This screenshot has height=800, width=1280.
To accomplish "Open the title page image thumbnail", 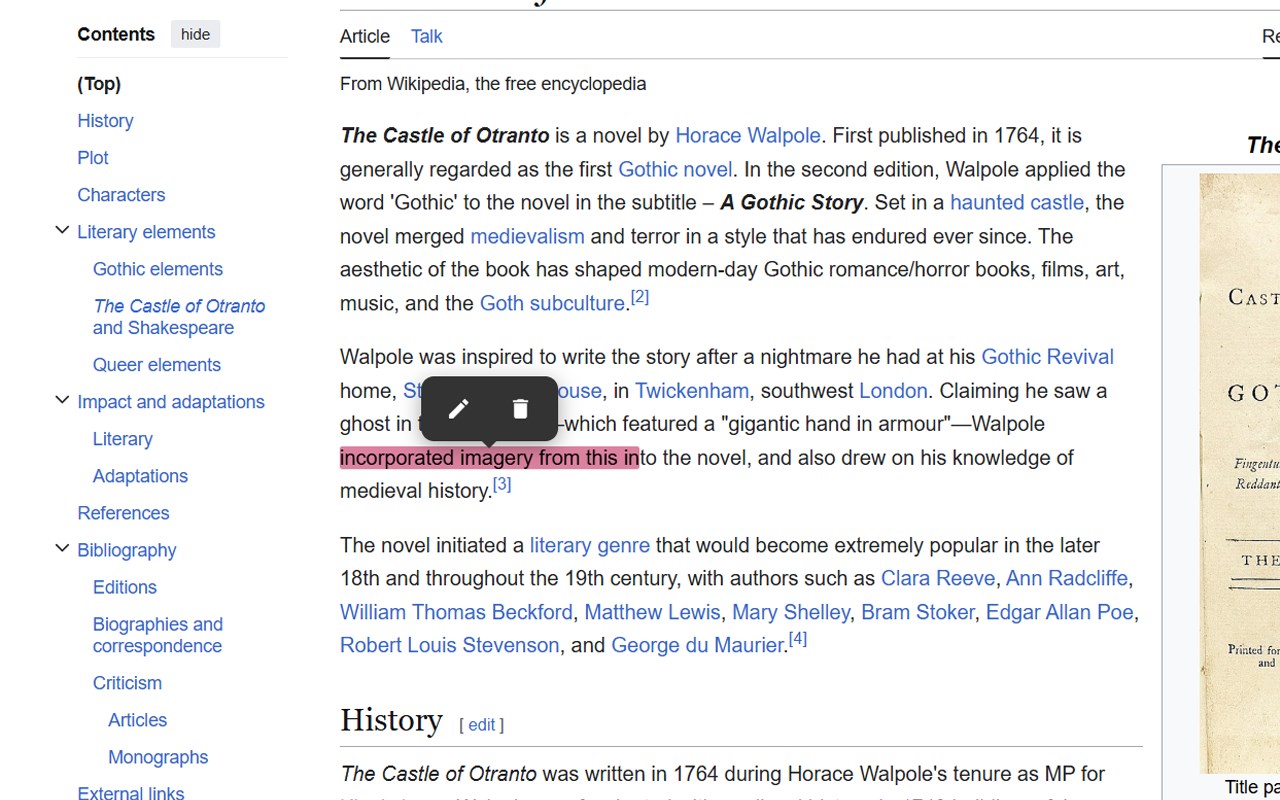I will (x=1240, y=473).
